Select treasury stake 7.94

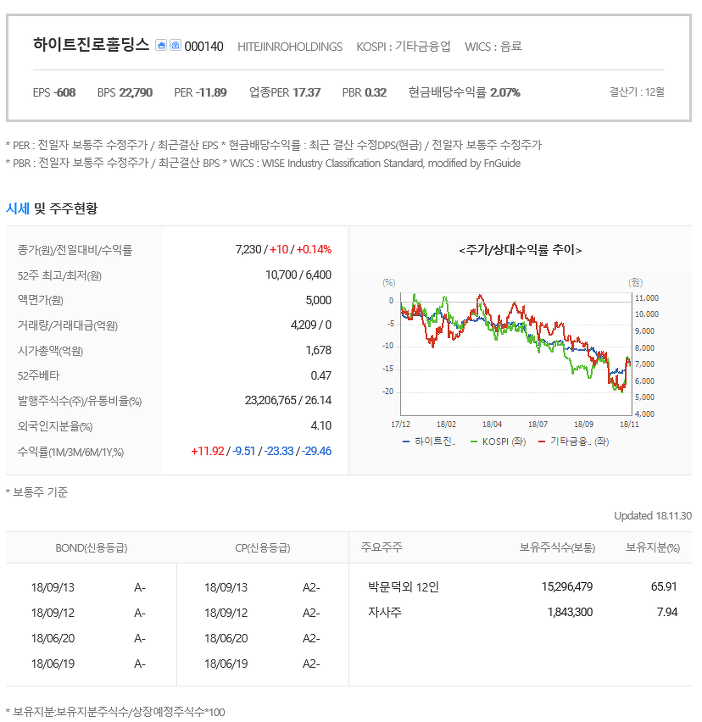pos(667,611)
